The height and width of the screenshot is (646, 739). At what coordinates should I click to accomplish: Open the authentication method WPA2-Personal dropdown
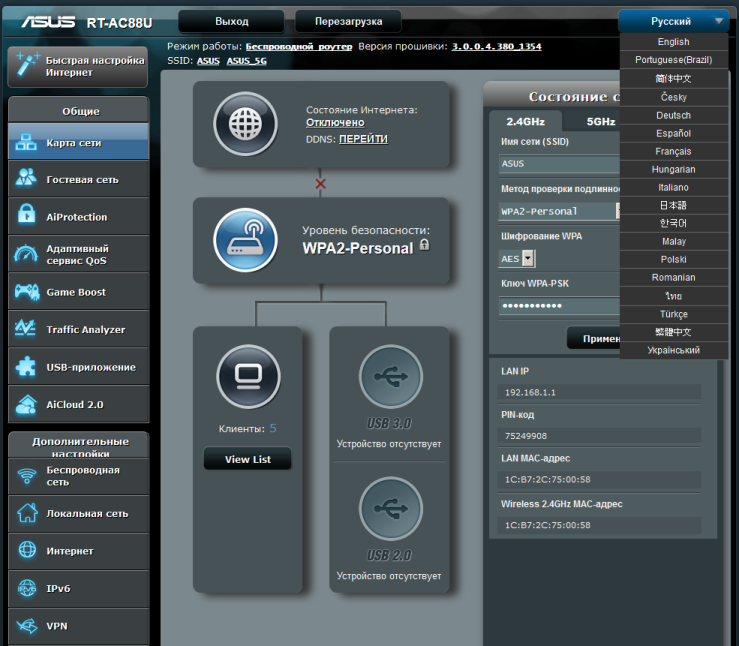click(x=559, y=211)
